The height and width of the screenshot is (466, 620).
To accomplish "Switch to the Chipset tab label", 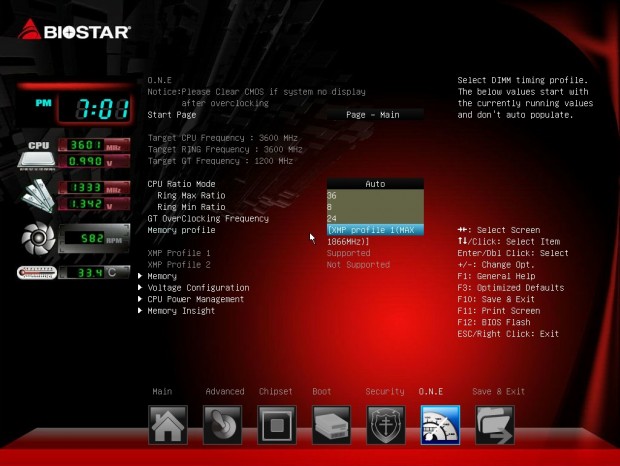I will tap(276, 391).
